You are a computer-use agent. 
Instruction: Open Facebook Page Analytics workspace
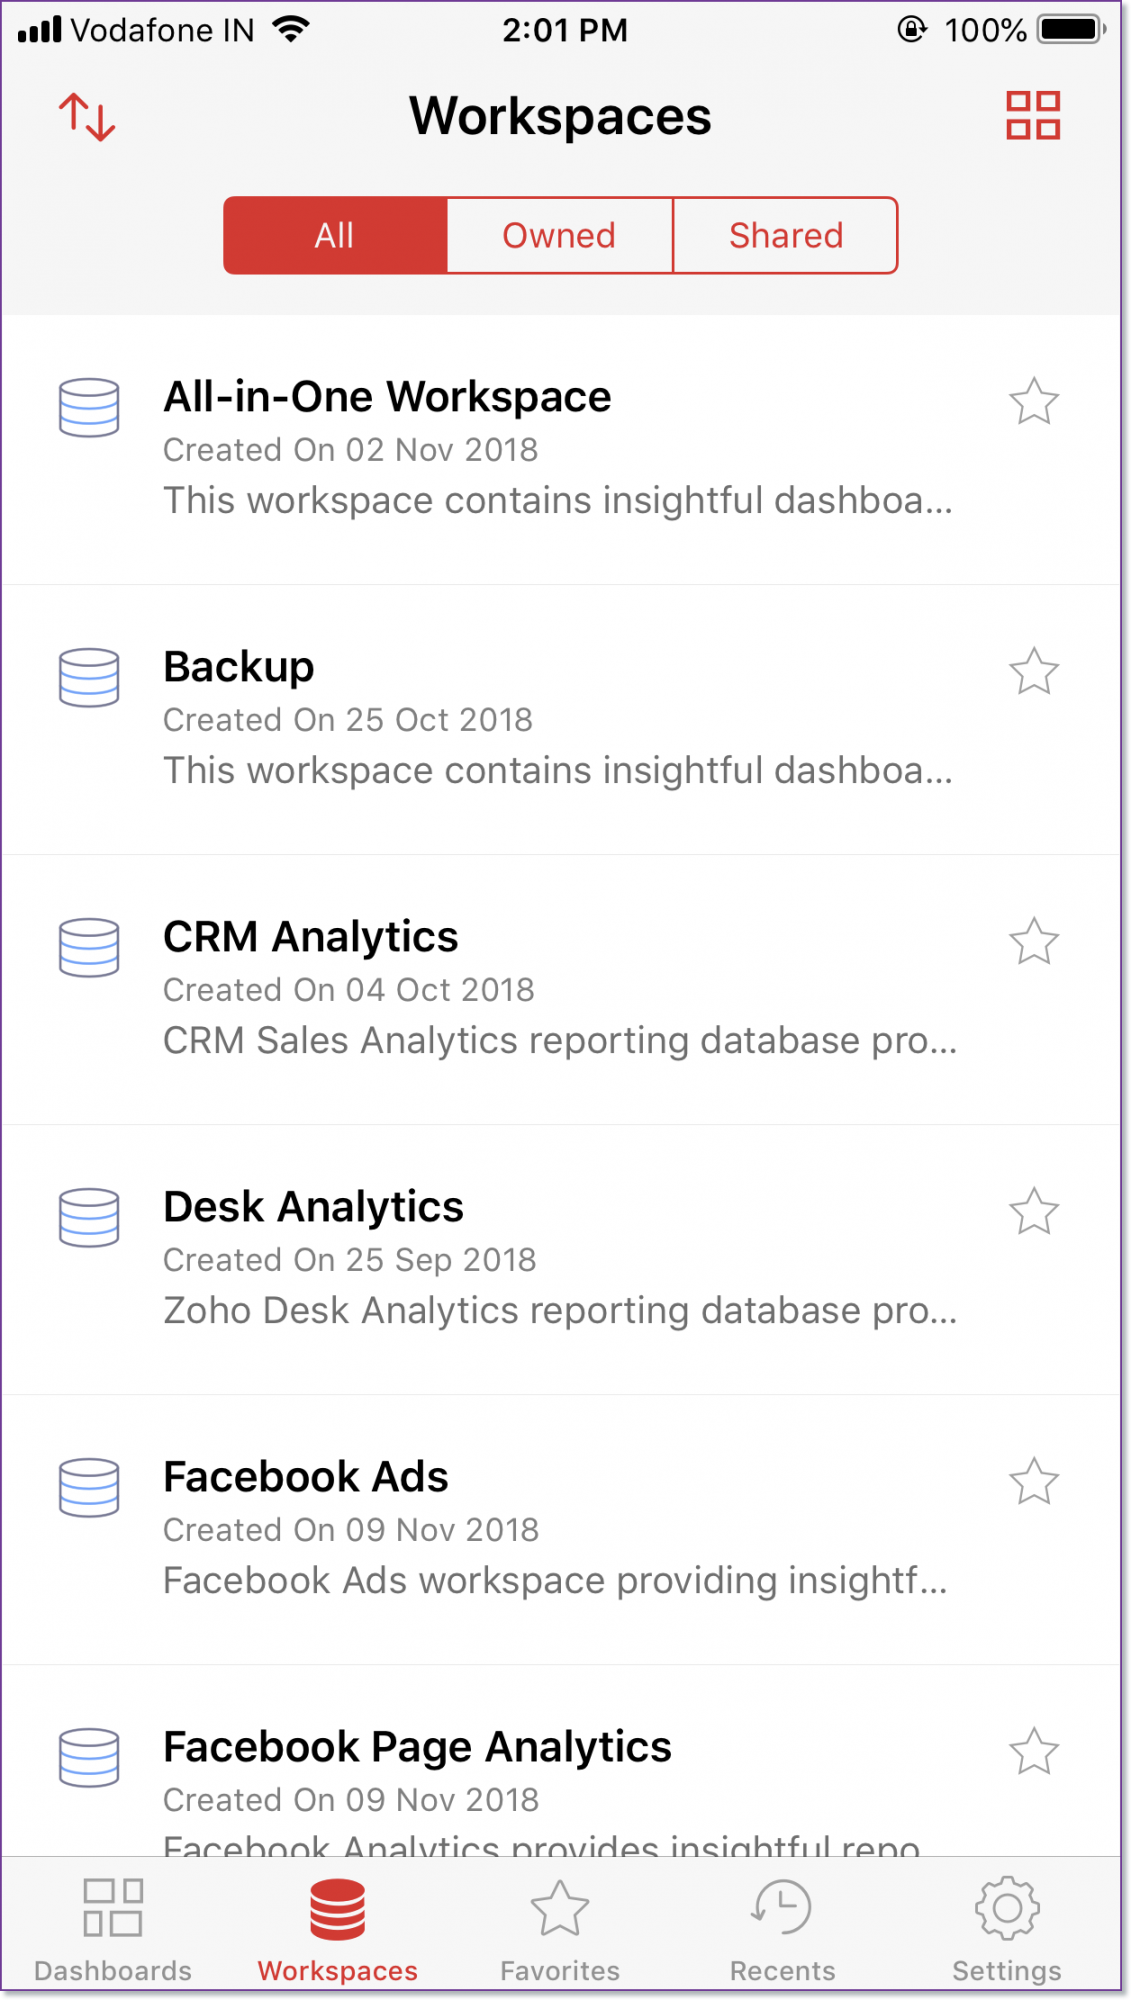(560, 1761)
